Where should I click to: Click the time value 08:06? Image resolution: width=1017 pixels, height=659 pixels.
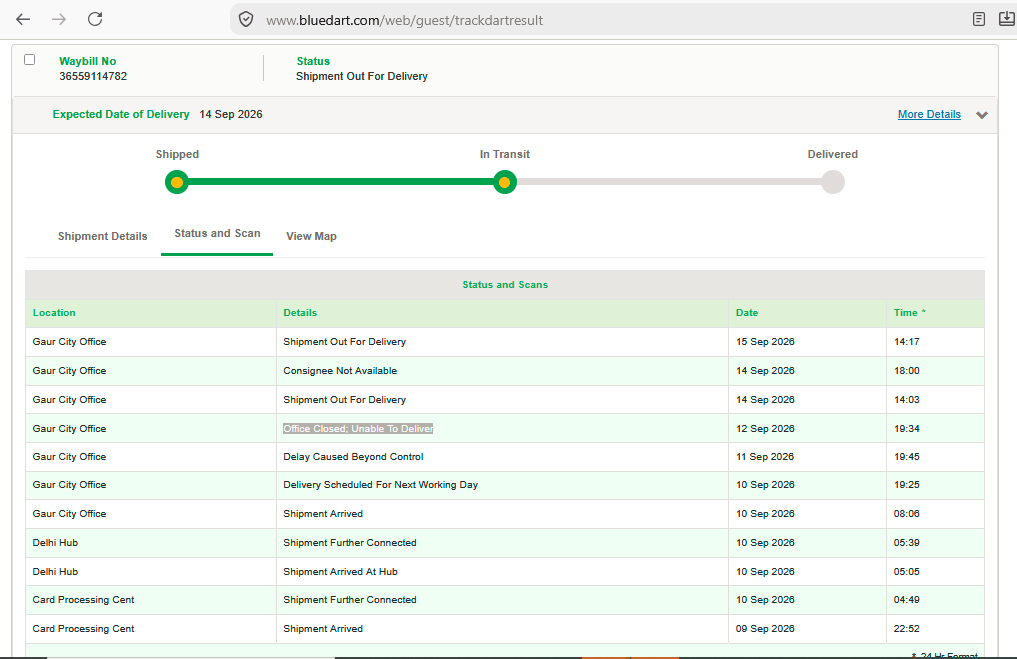(907, 514)
